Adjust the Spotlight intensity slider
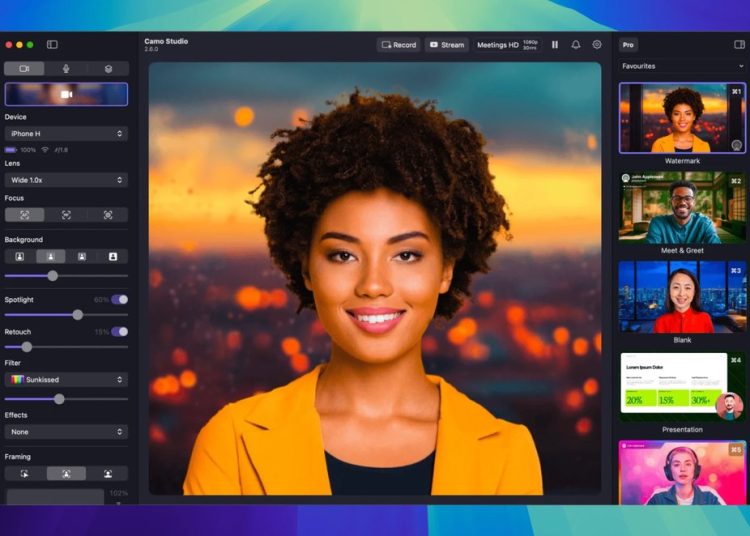750x536 pixels. pos(66,315)
